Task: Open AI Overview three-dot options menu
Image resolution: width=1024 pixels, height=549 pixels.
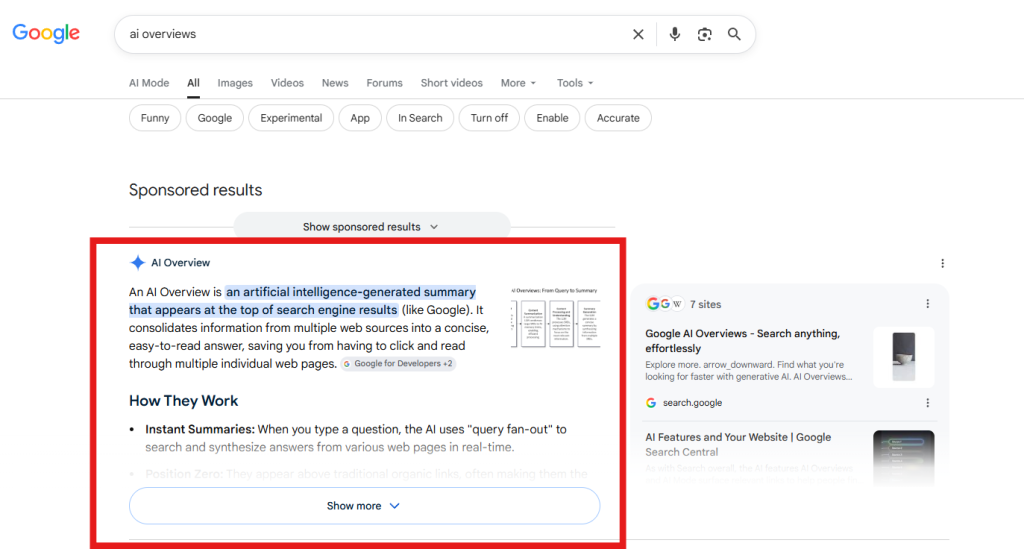Action: tap(942, 263)
